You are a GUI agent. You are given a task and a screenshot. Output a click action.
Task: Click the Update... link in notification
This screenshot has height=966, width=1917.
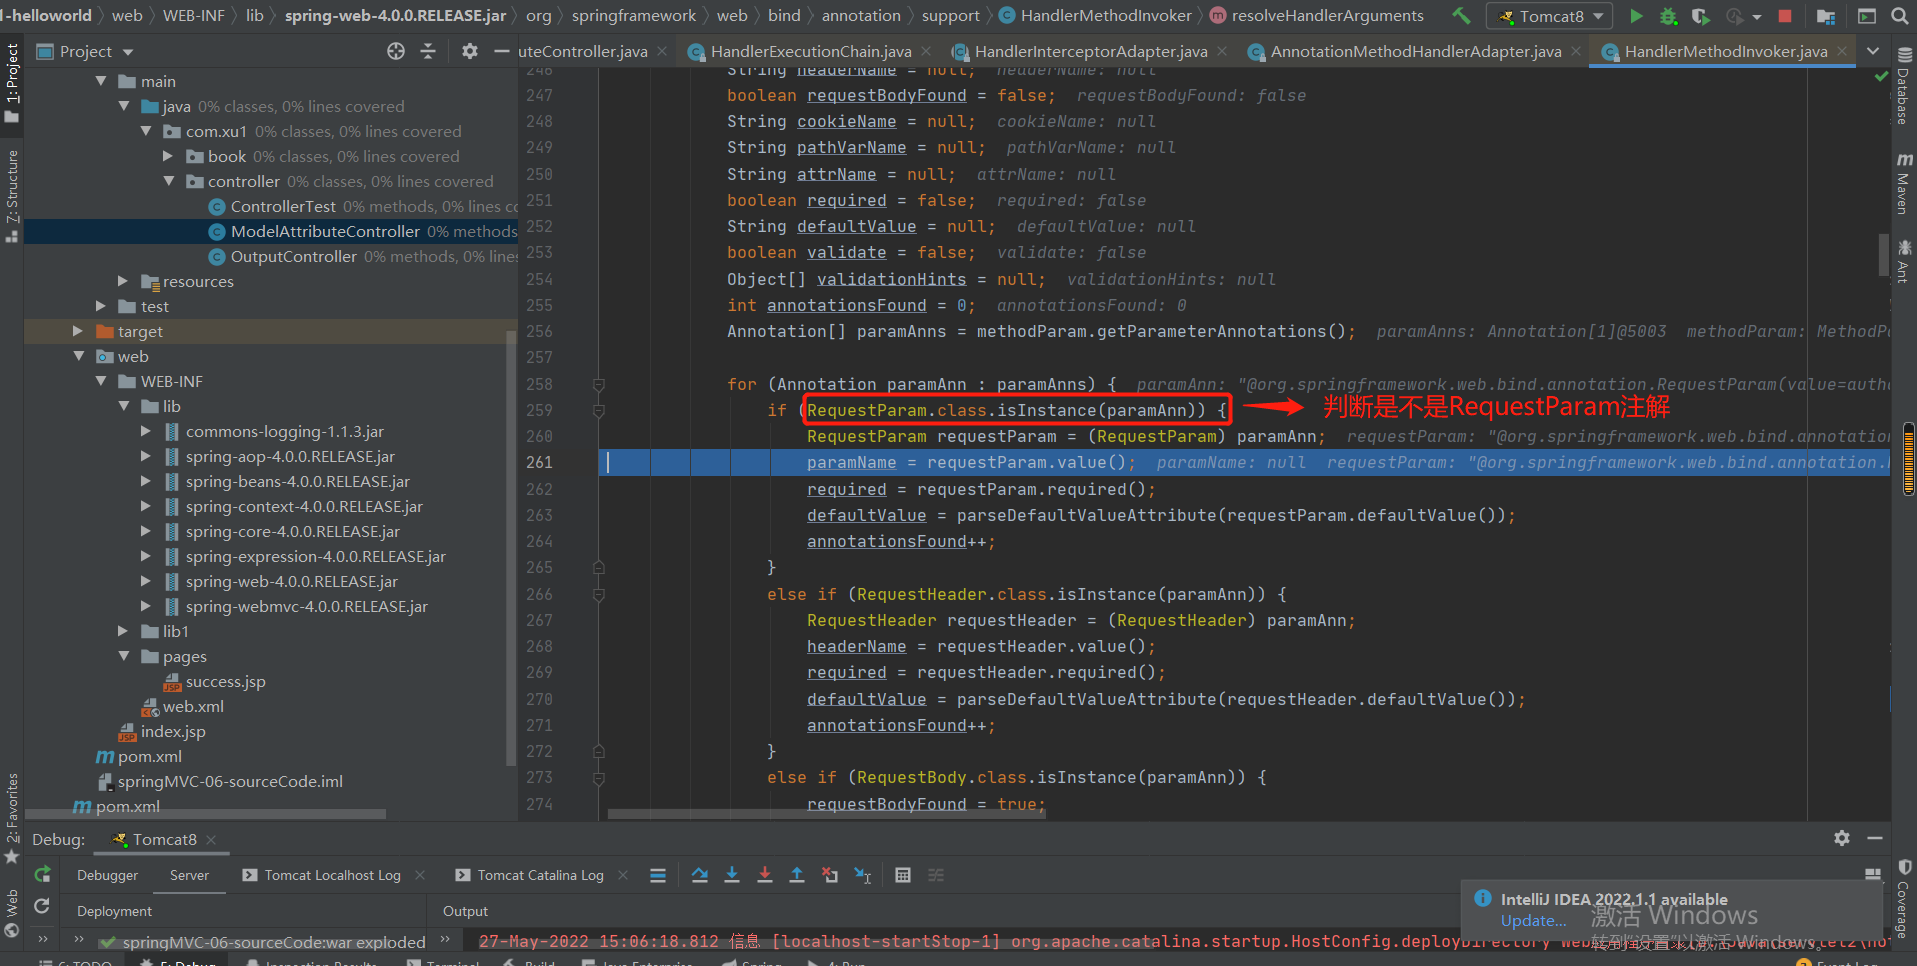click(x=1533, y=921)
